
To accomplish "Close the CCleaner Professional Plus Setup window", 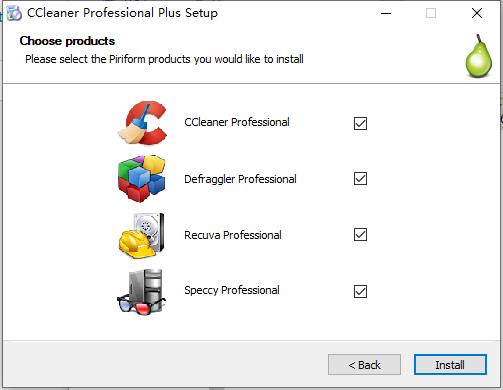I will [x=477, y=13].
